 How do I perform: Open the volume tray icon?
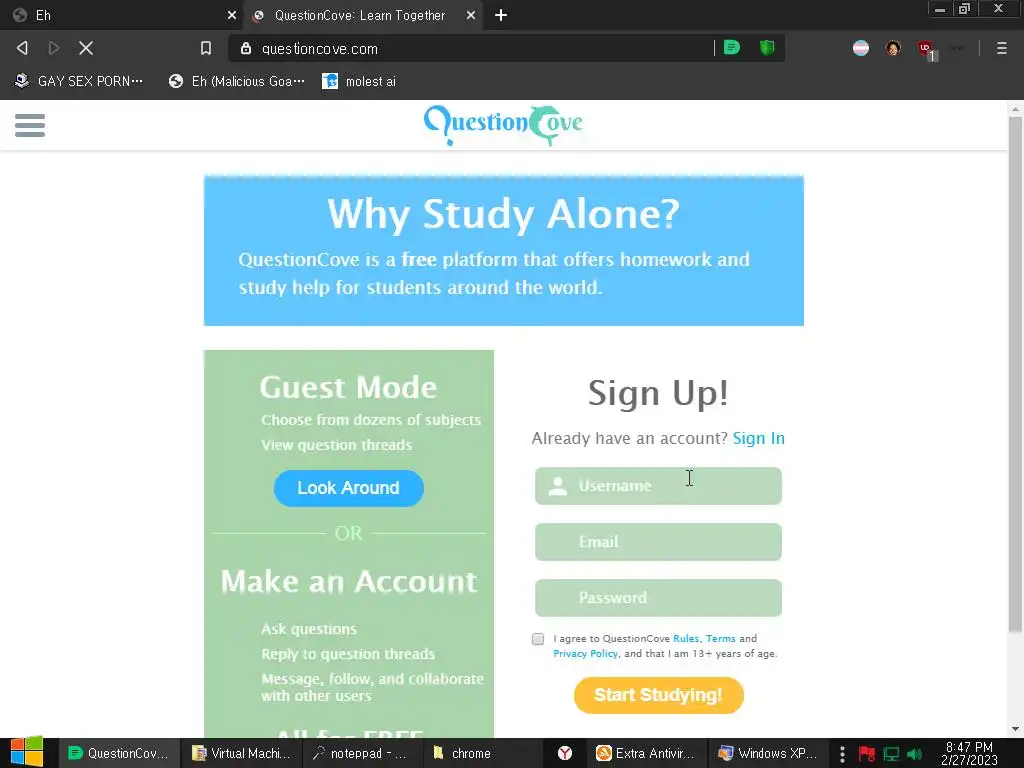point(914,754)
